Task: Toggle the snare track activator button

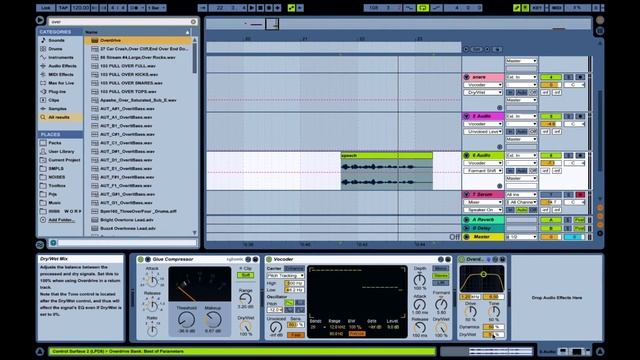Action: [551, 77]
